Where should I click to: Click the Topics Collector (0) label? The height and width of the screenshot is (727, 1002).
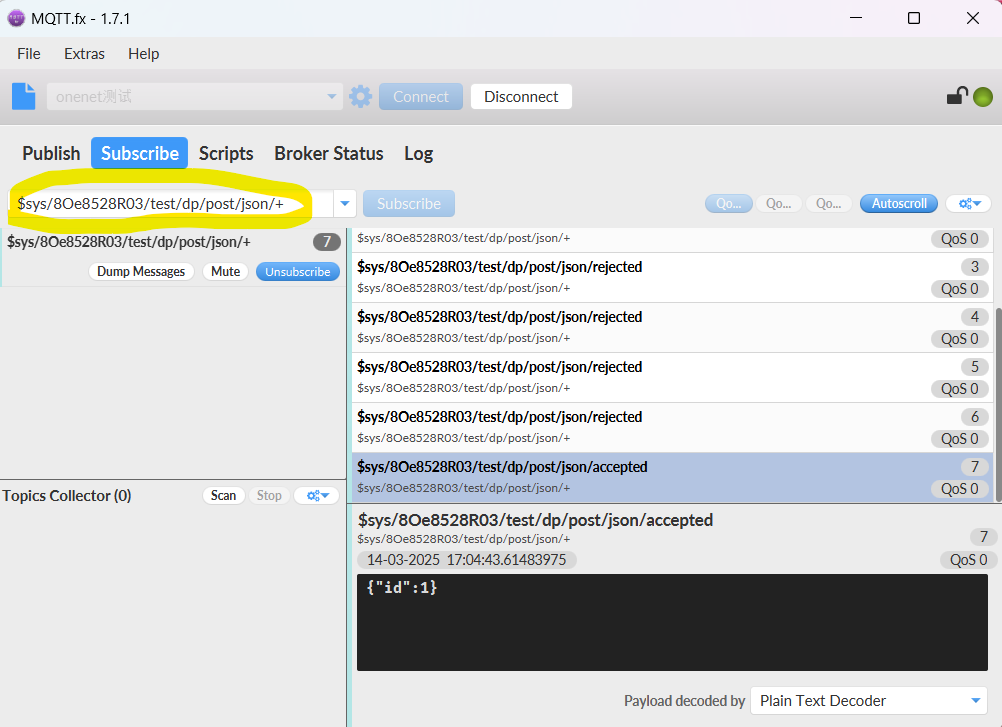(x=66, y=496)
